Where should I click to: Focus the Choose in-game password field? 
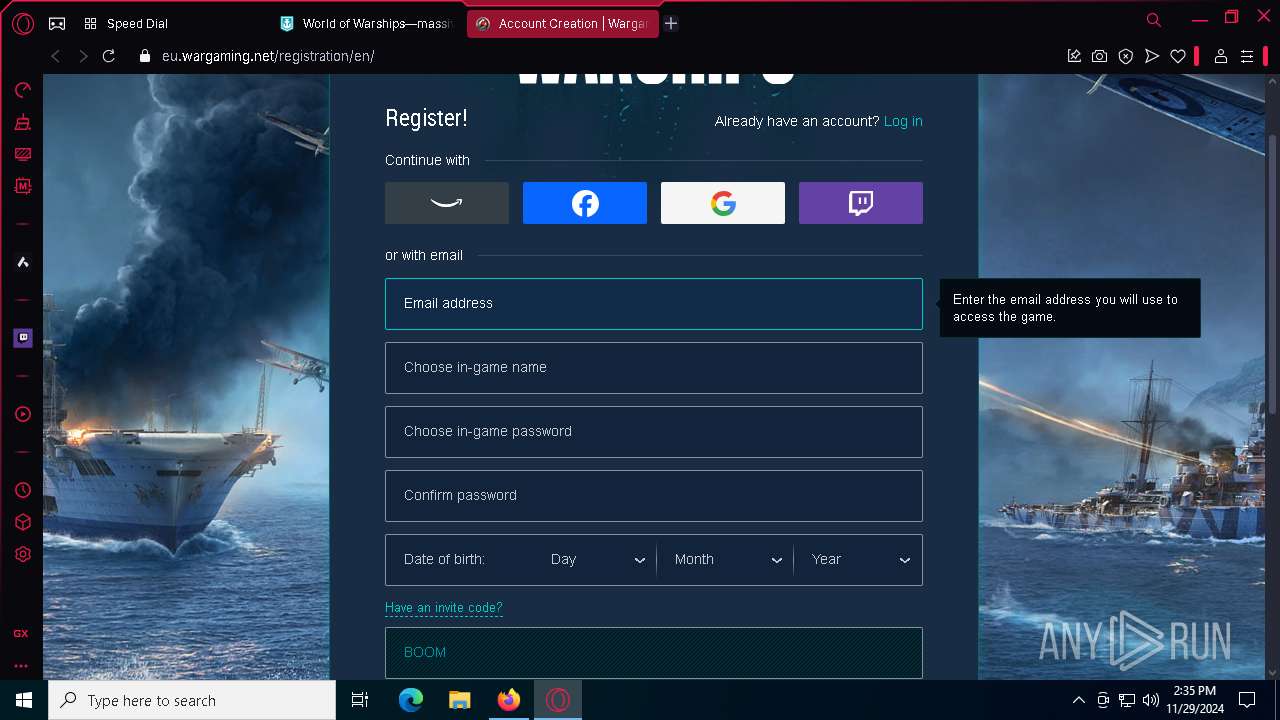coord(654,432)
